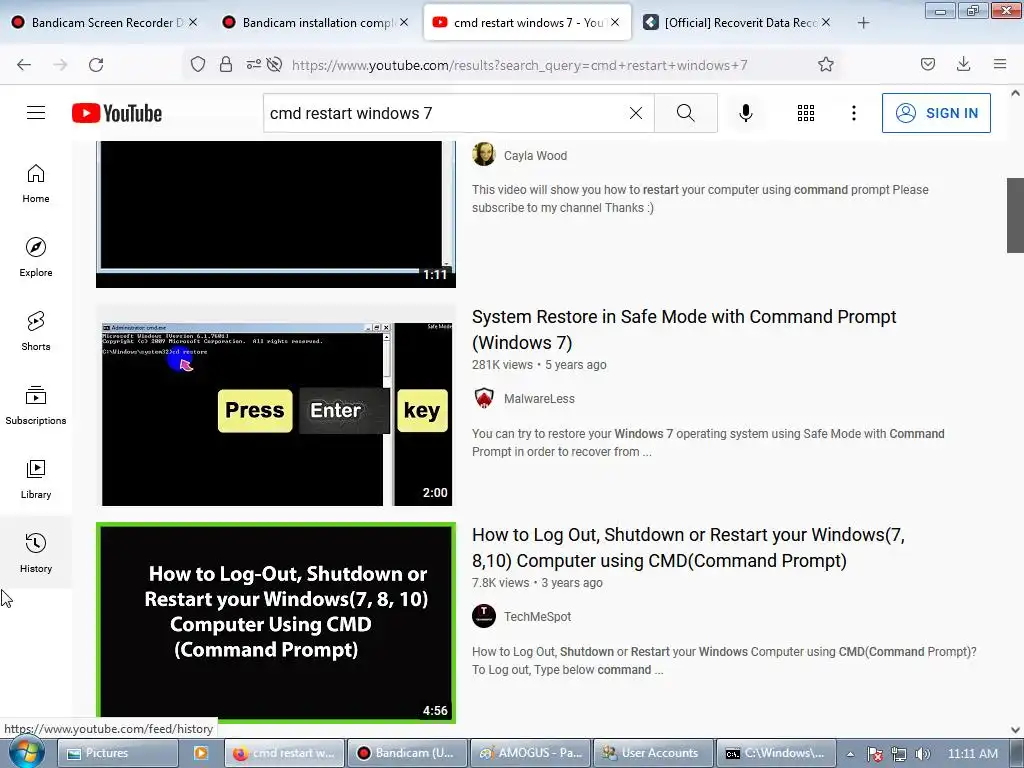The image size is (1024, 768).
Task: Click the SIGN IN button
Action: pyautogui.click(x=936, y=113)
